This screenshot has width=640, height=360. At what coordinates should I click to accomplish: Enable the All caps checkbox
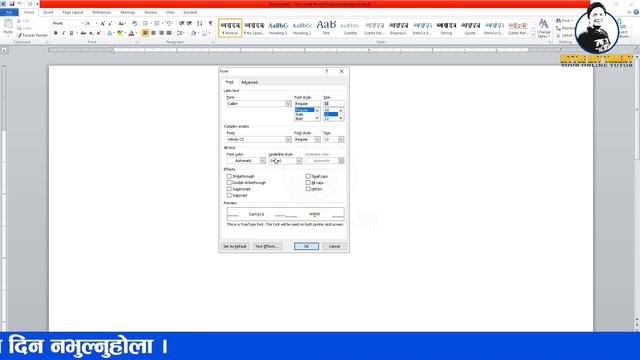tap(308, 183)
